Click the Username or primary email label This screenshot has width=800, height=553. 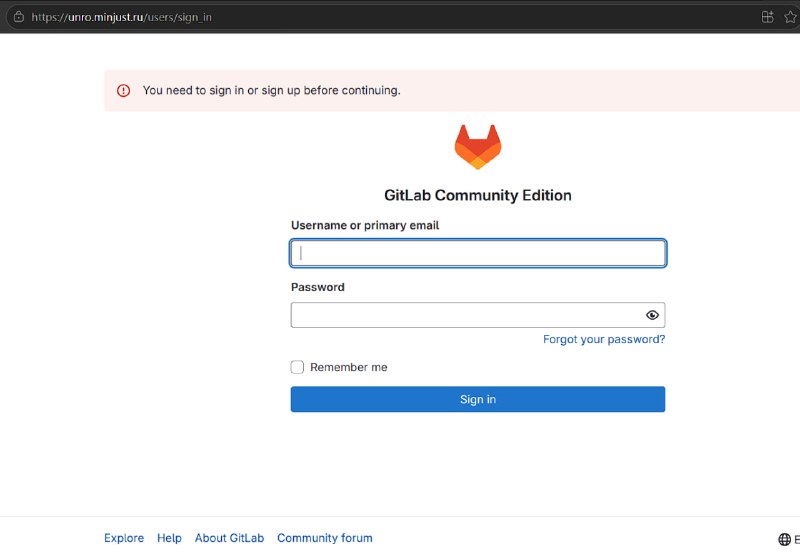pyautogui.click(x=365, y=225)
